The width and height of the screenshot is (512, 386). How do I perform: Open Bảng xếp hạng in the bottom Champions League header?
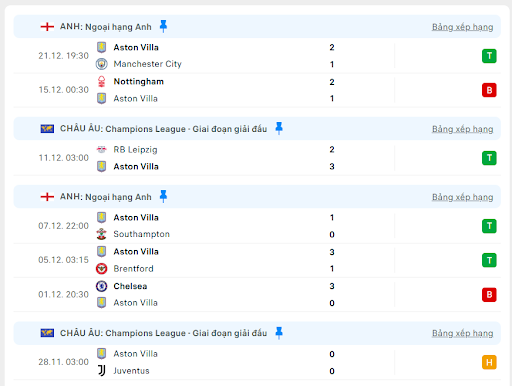pos(462,333)
